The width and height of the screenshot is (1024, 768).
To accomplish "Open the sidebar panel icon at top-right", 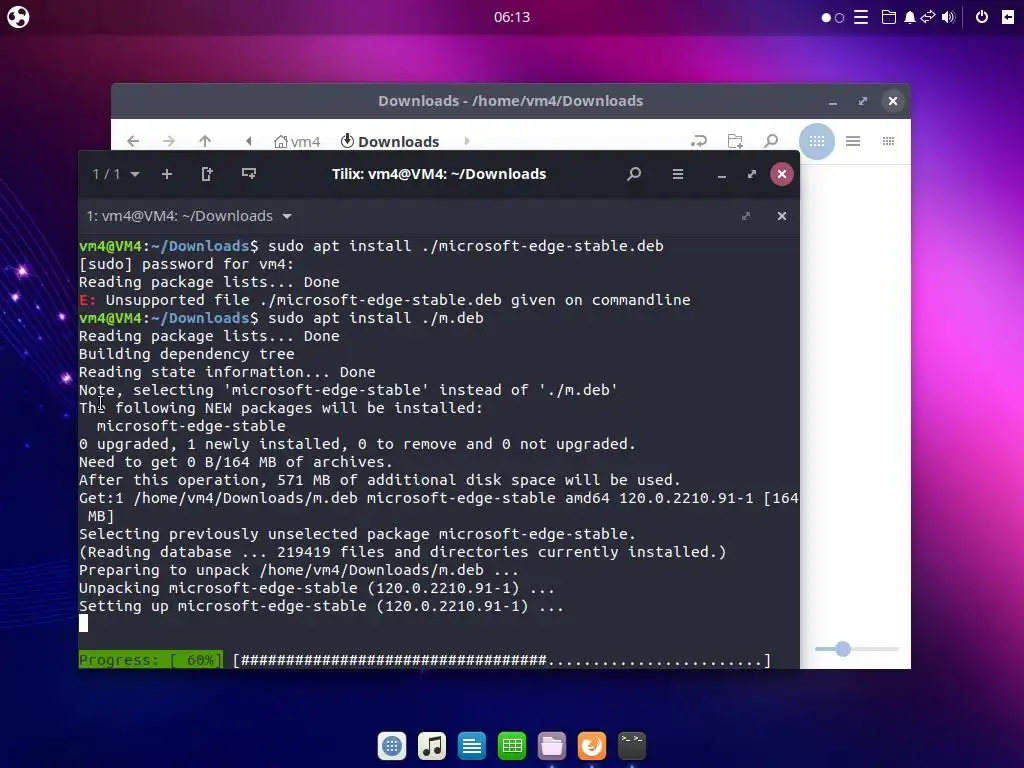I will [x=1008, y=17].
